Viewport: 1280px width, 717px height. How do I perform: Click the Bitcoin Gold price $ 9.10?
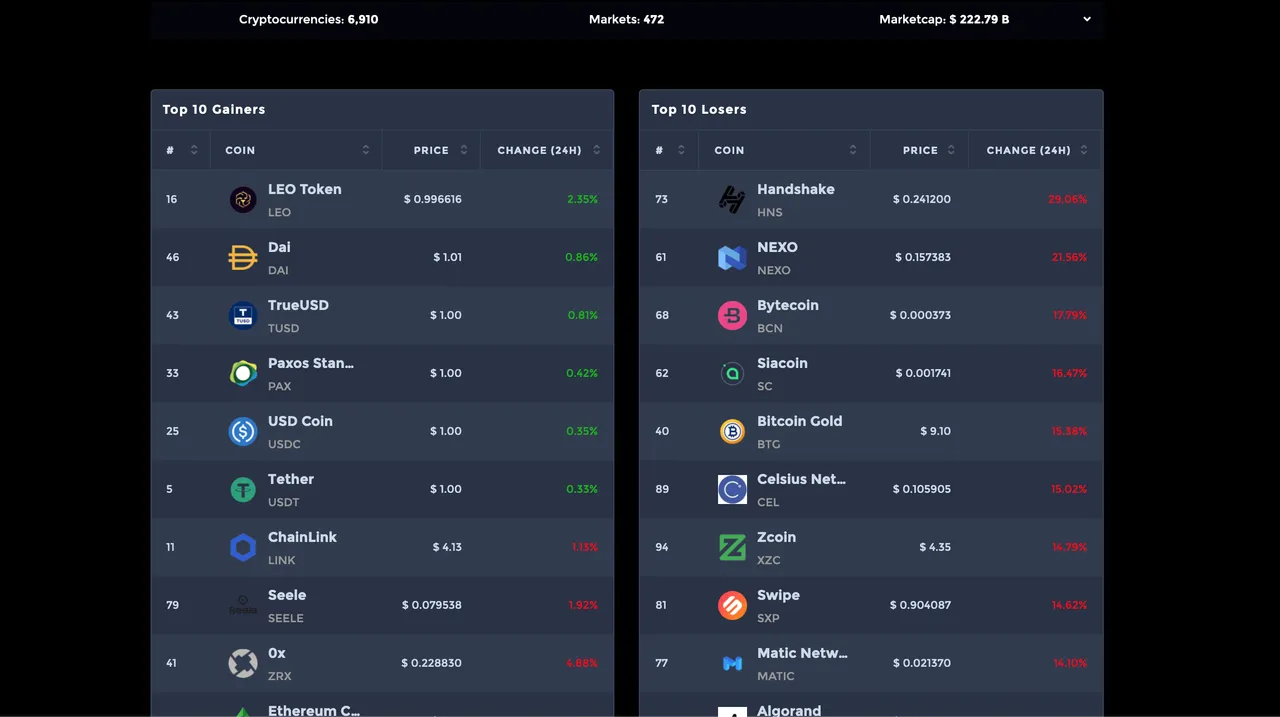[x=936, y=431]
